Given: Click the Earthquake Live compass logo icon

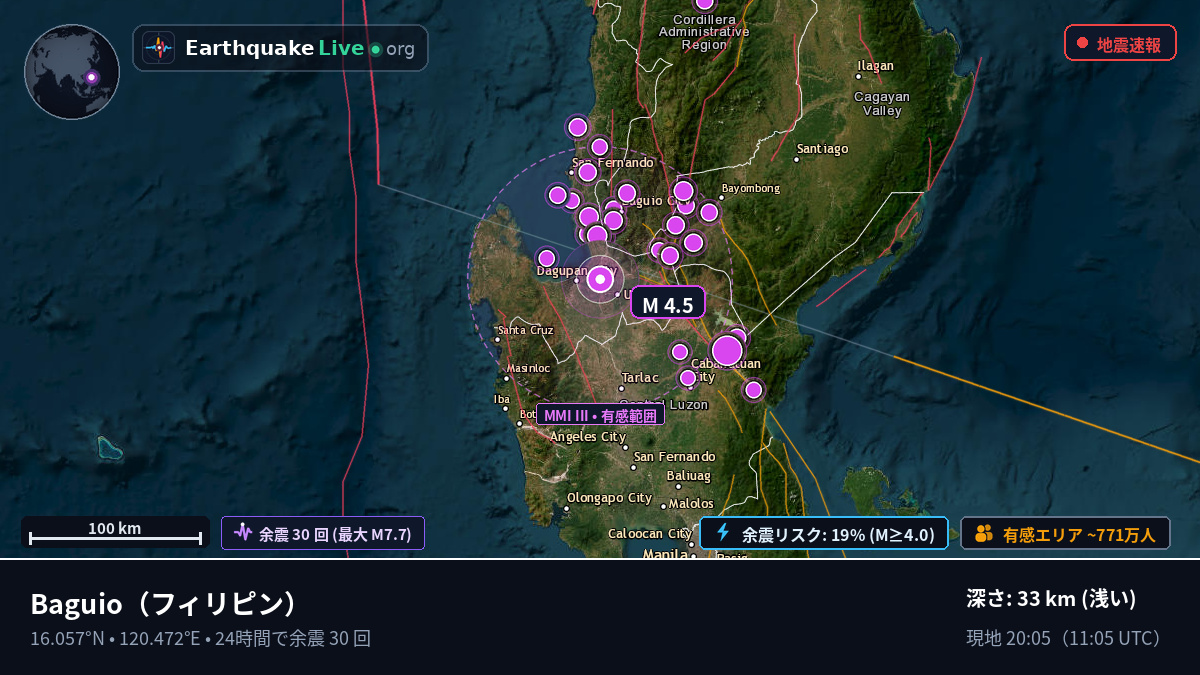Looking at the screenshot, I should [158, 48].
